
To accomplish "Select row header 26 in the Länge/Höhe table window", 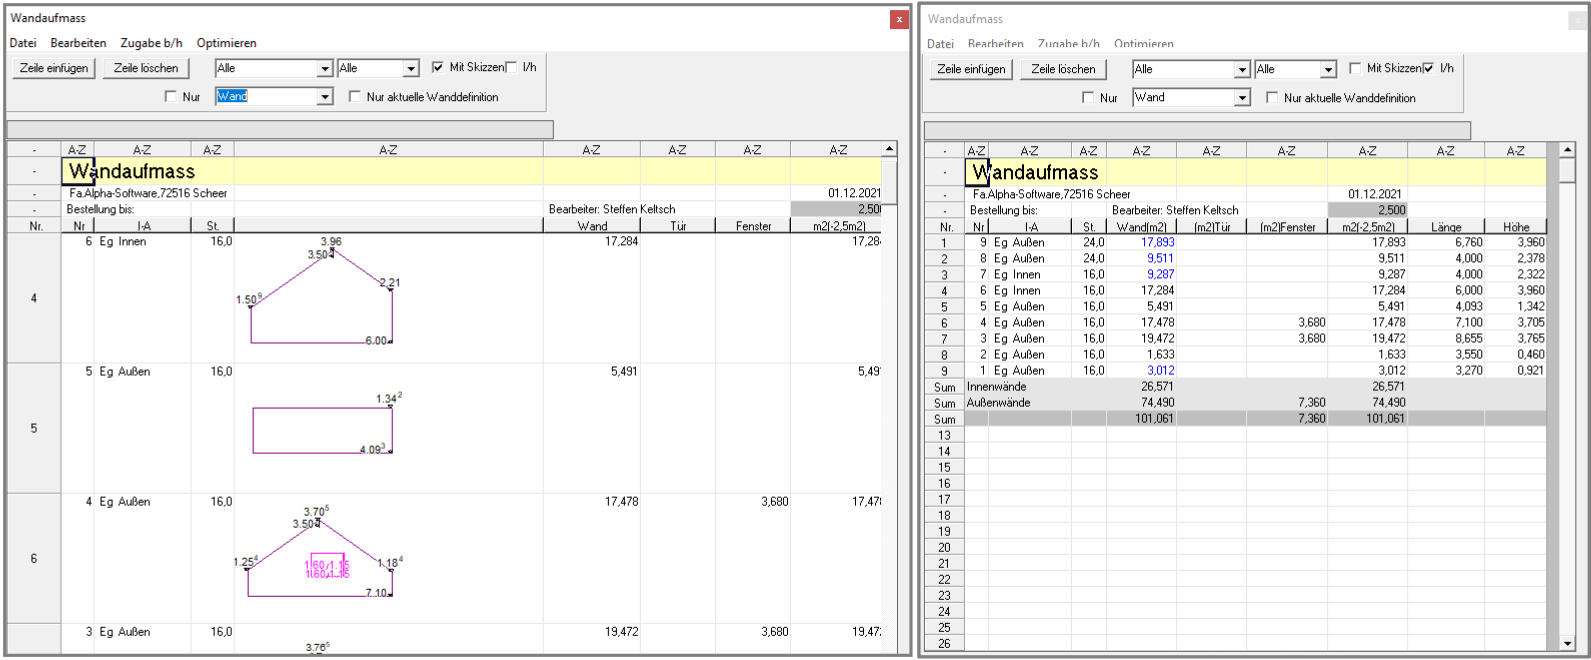I will [944, 643].
